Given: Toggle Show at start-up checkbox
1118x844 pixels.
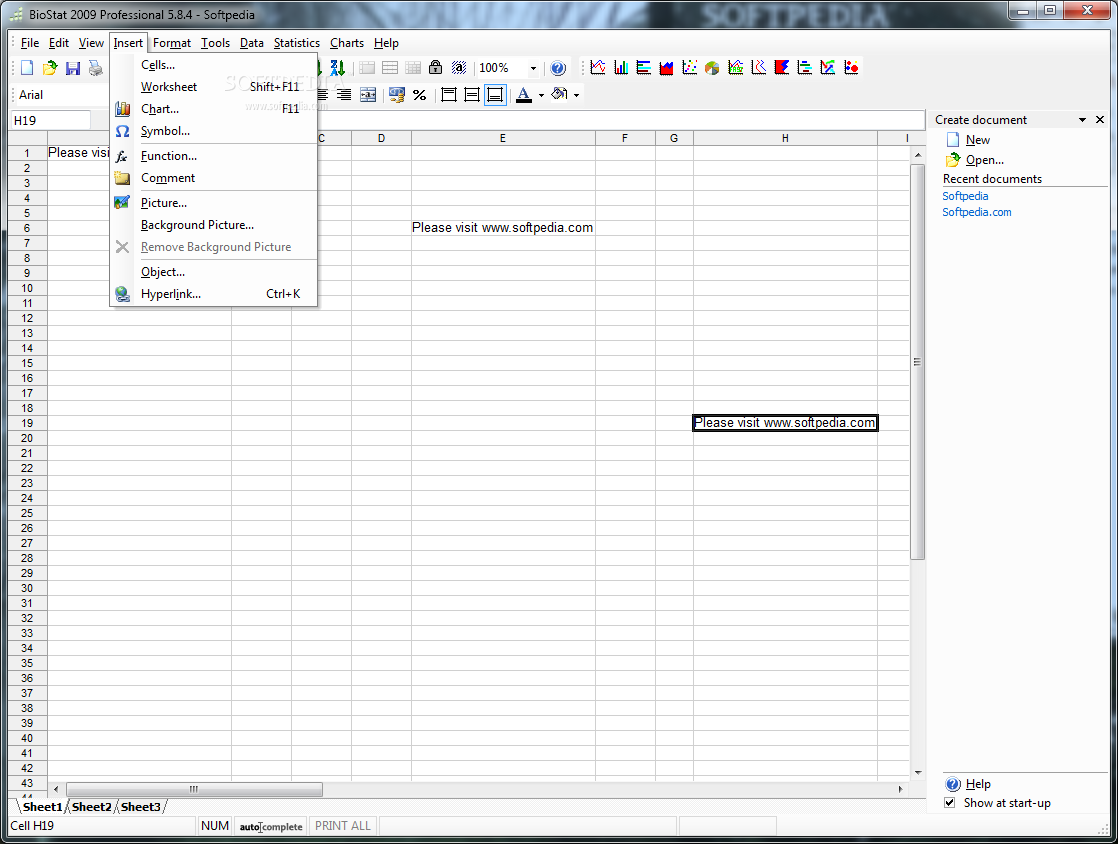Looking at the screenshot, I should click(x=950, y=803).
